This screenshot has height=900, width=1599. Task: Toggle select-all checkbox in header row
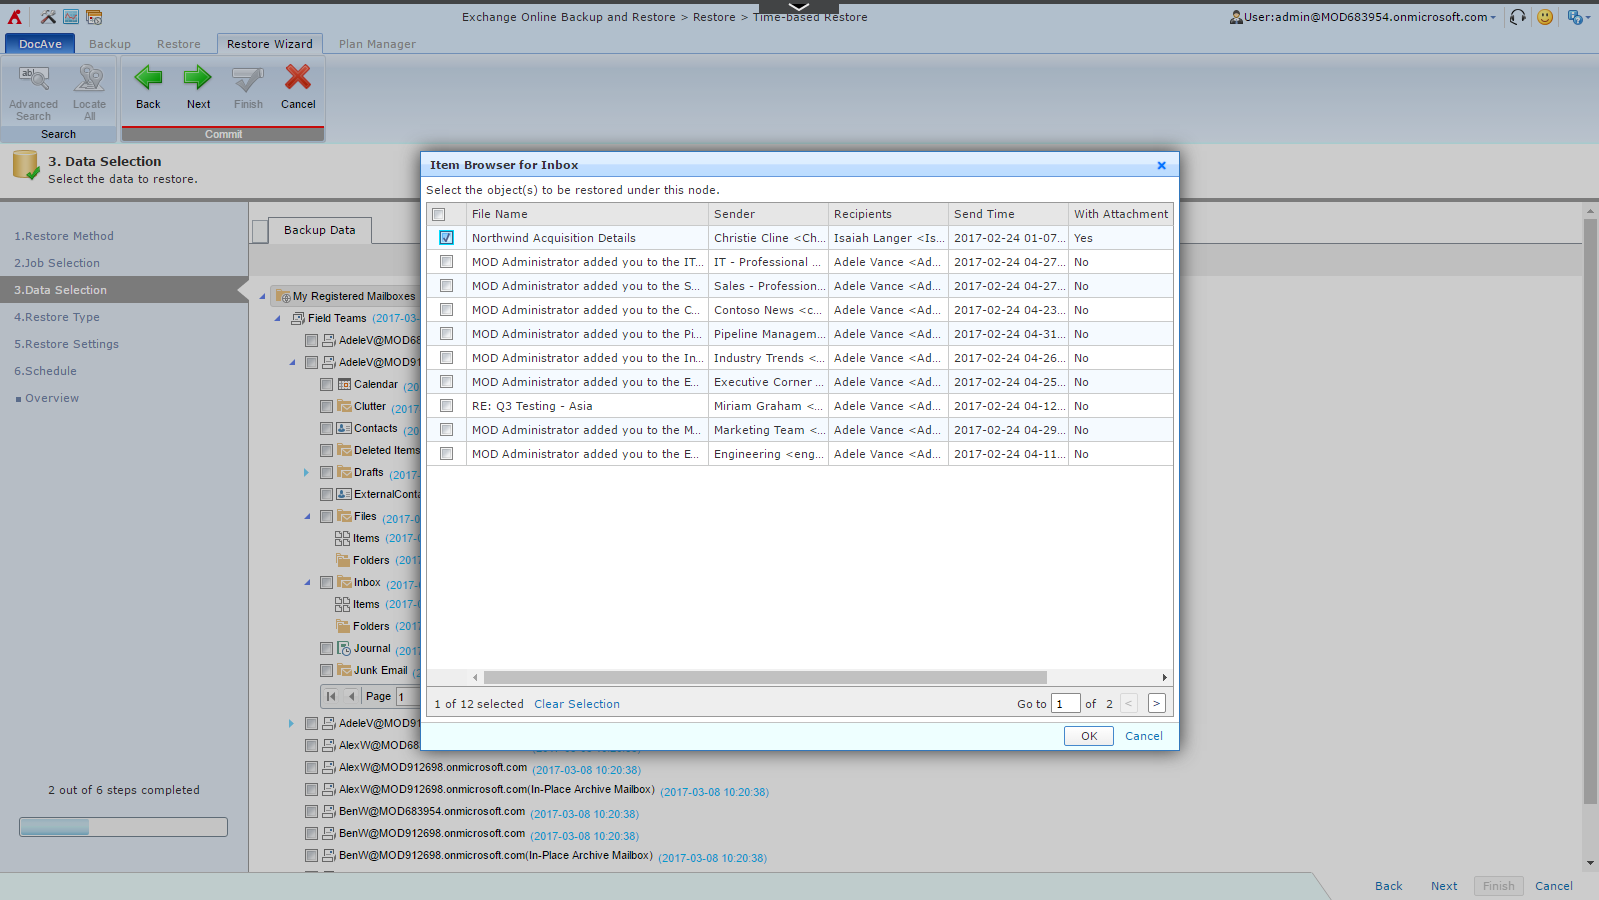tap(438, 214)
